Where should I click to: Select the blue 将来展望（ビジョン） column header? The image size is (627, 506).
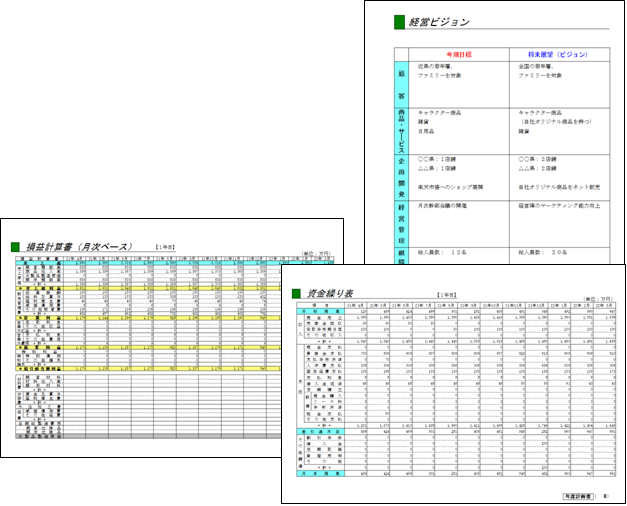point(558,54)
